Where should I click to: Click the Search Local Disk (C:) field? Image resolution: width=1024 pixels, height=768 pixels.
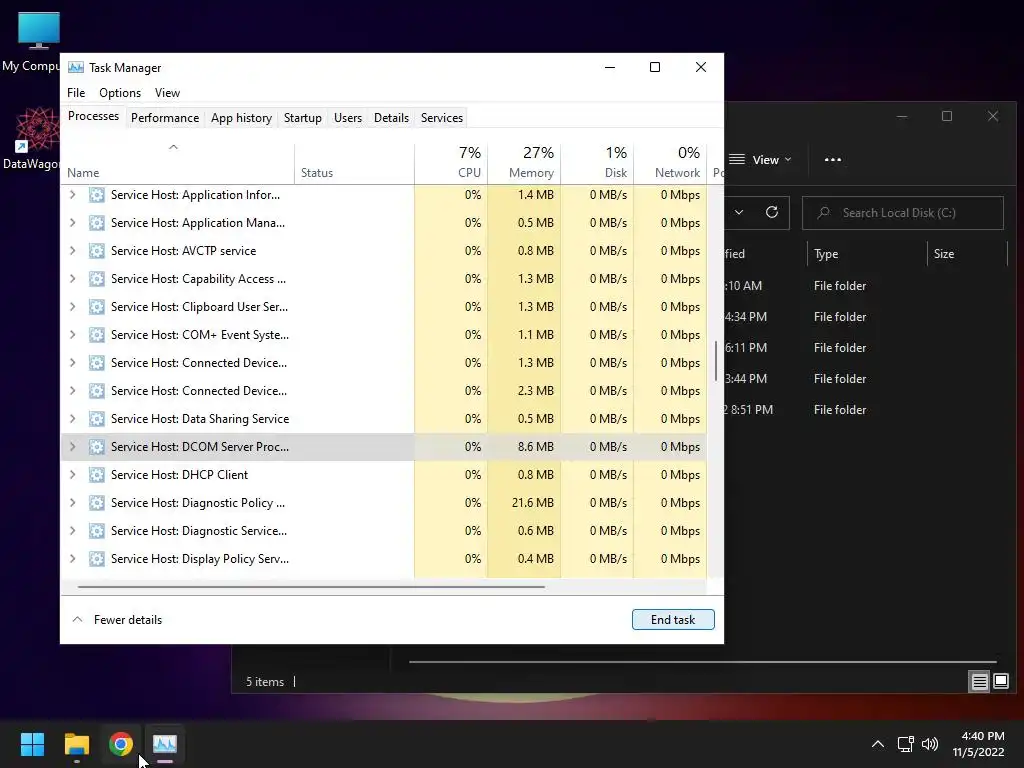(x=903, y=213)
